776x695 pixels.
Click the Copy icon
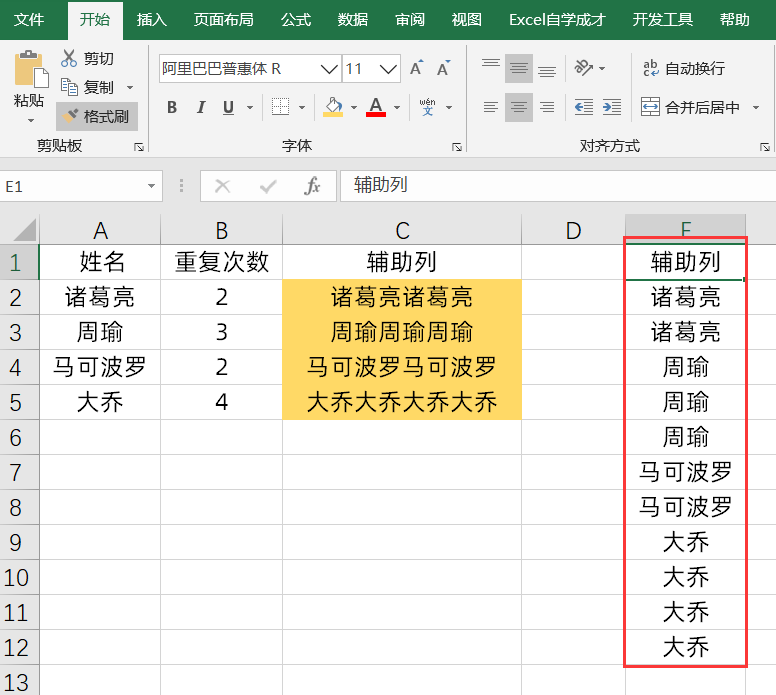(x=69, y=87)
